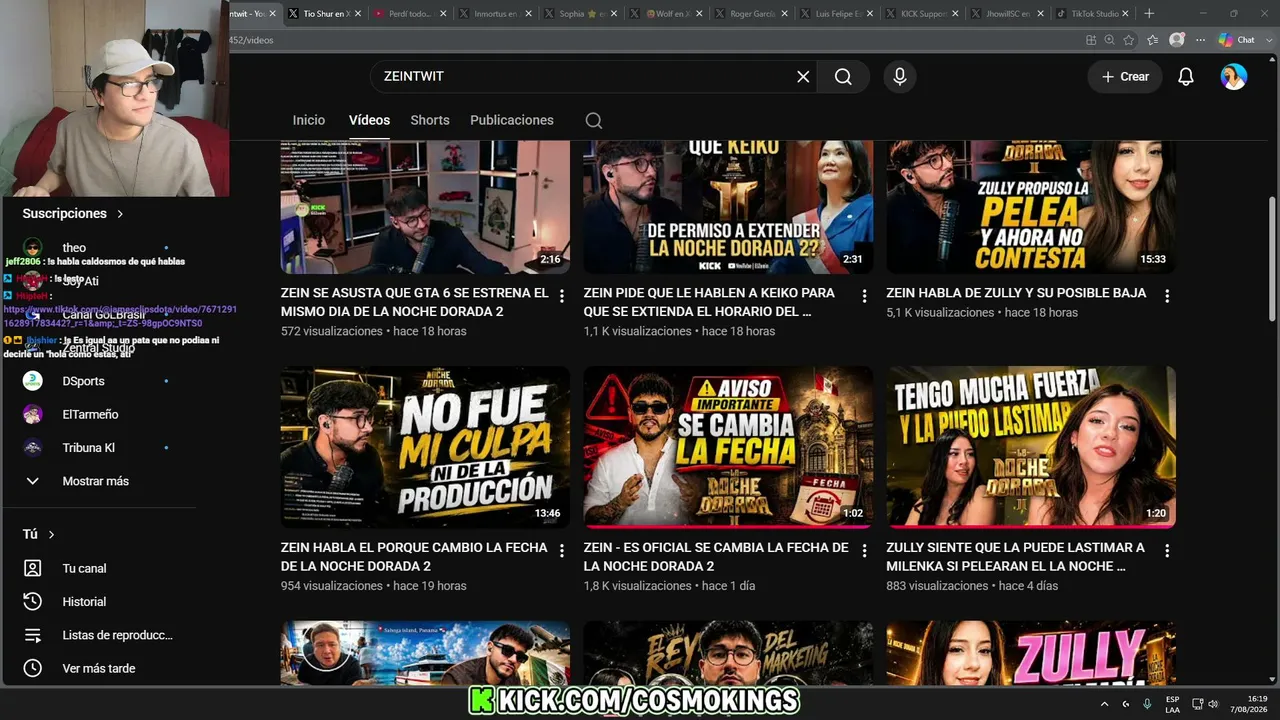Start voice search with the microphone icon
1280x720 pixels.
900,77
